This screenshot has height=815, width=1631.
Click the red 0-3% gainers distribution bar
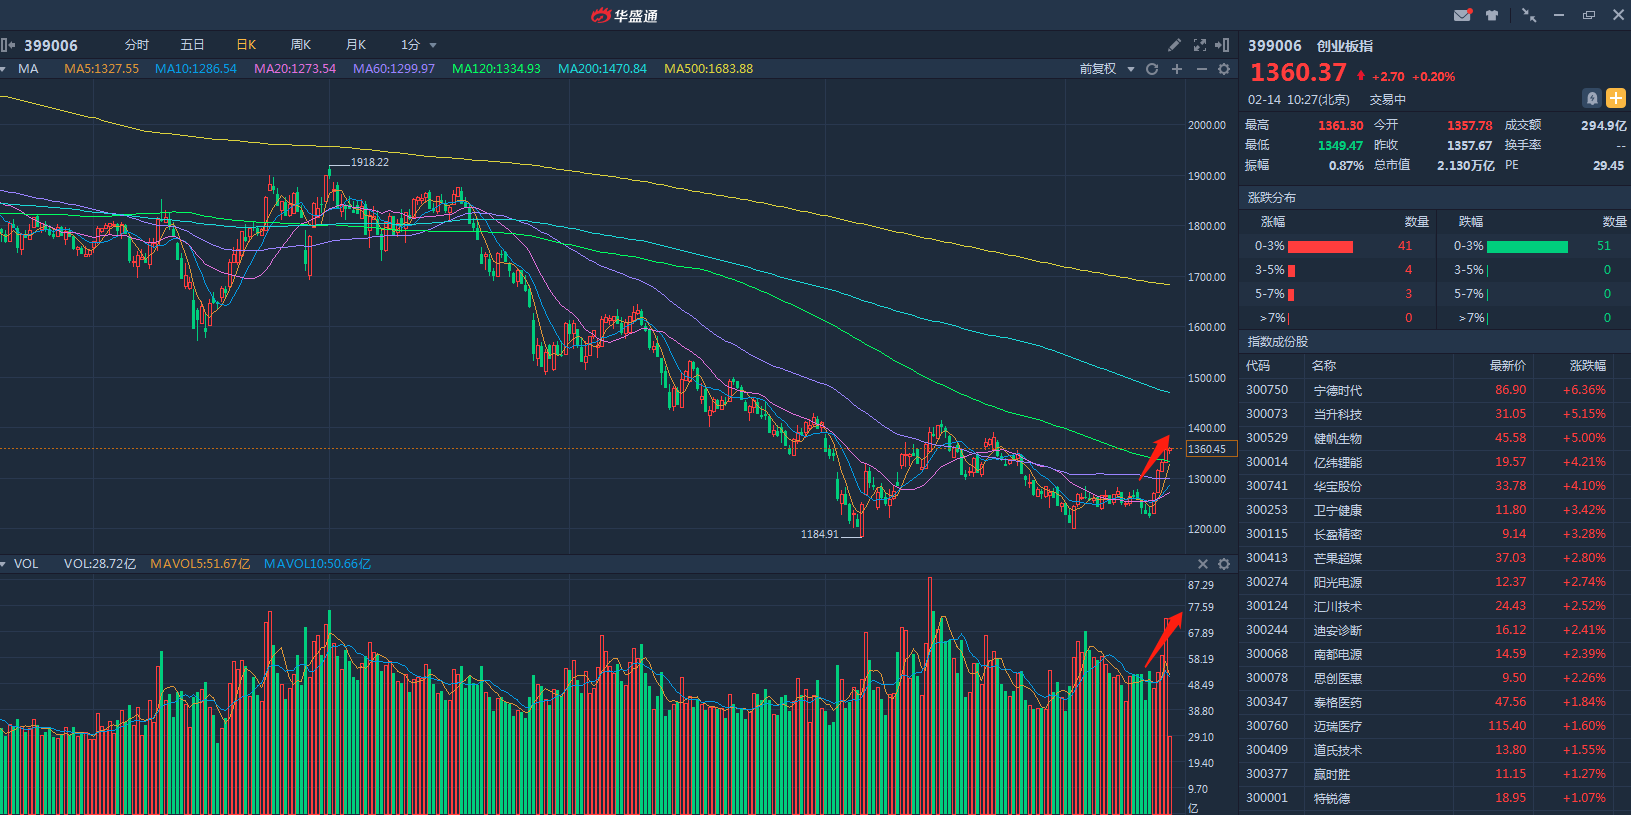coord(1320,246)
